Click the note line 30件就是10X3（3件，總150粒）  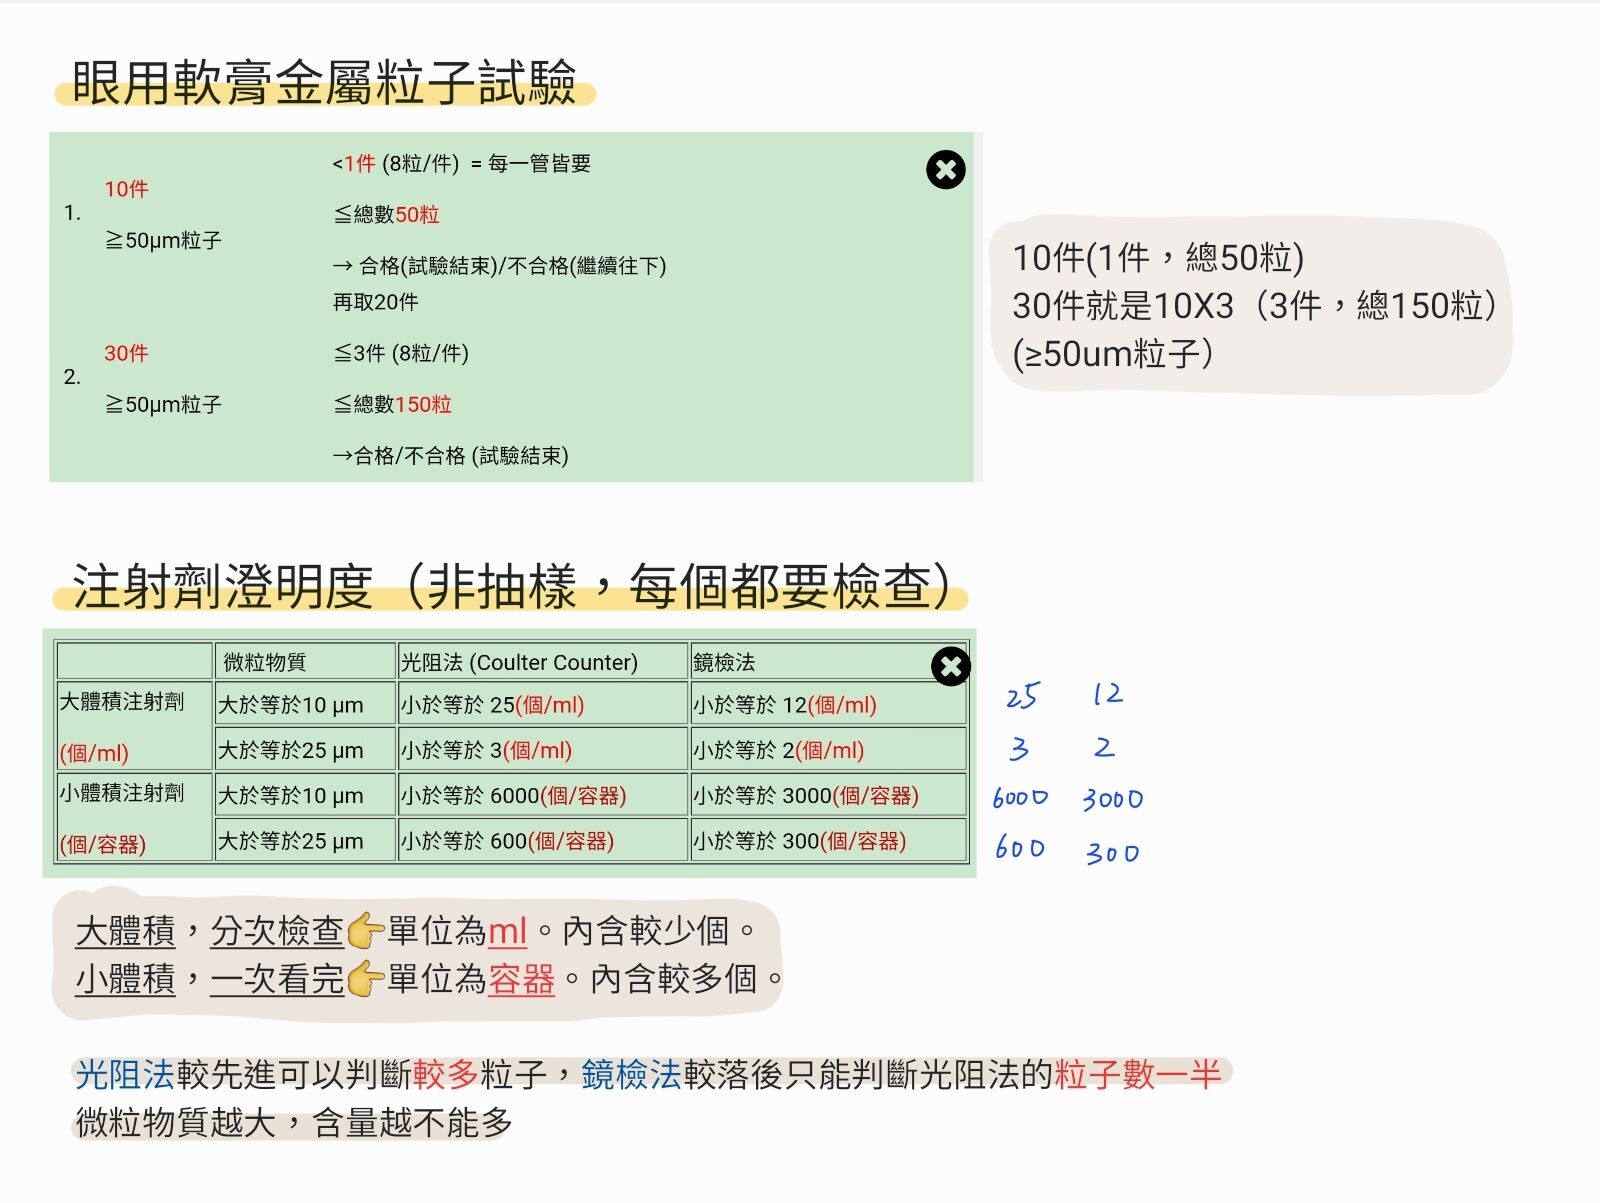point(1255,305)
